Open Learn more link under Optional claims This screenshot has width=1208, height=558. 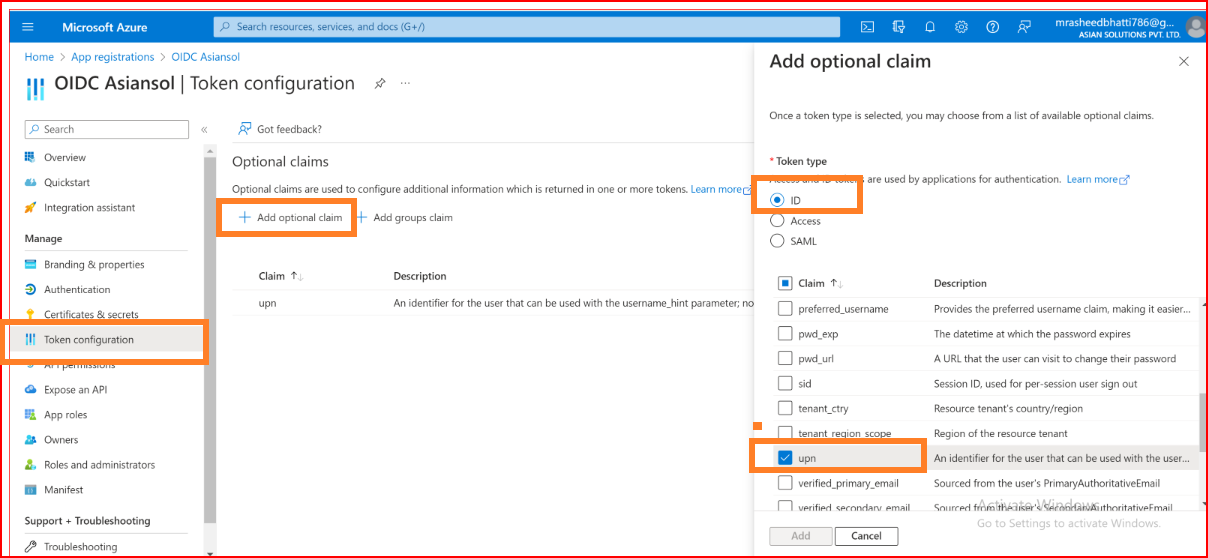tap(720, 189)
